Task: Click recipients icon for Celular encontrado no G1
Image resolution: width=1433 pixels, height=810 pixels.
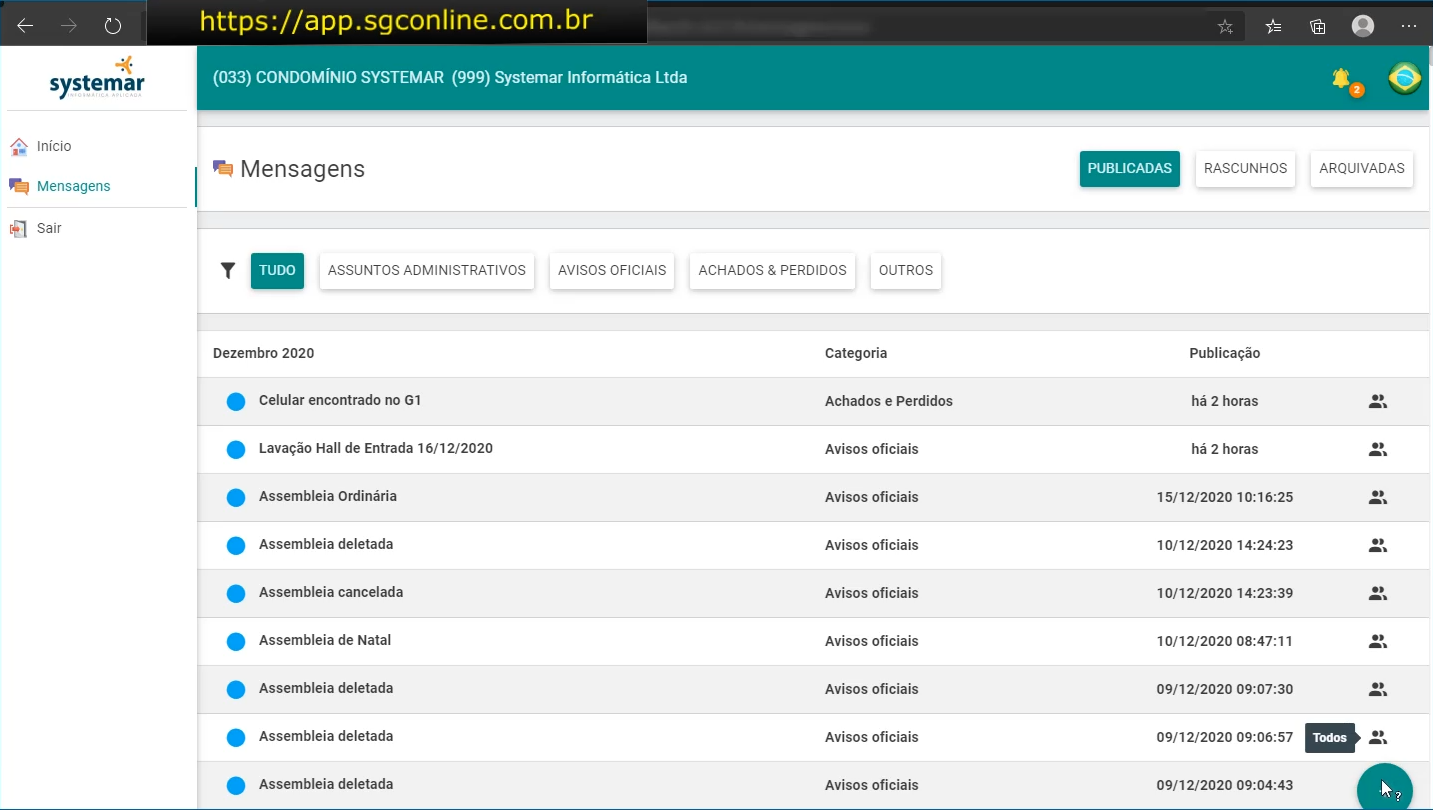Action: click(x=1377, y=401)
